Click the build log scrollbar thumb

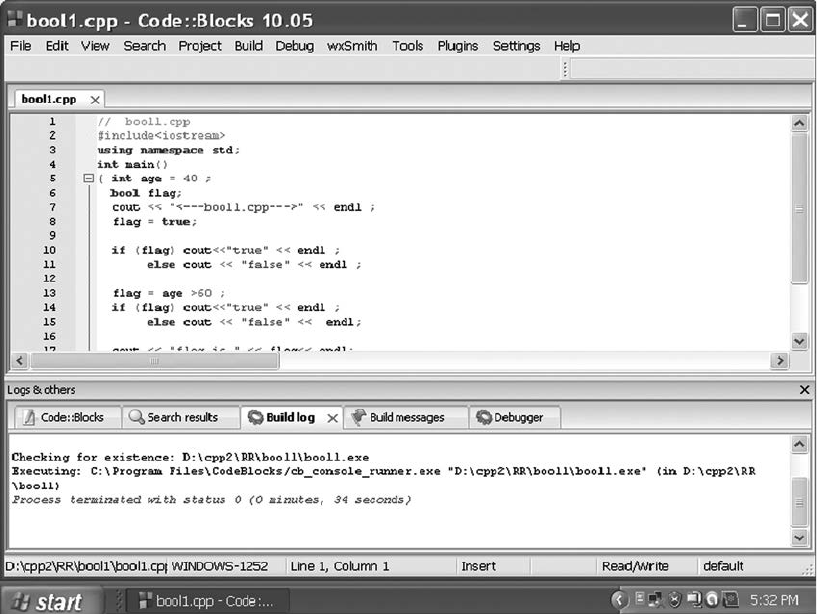799,502
